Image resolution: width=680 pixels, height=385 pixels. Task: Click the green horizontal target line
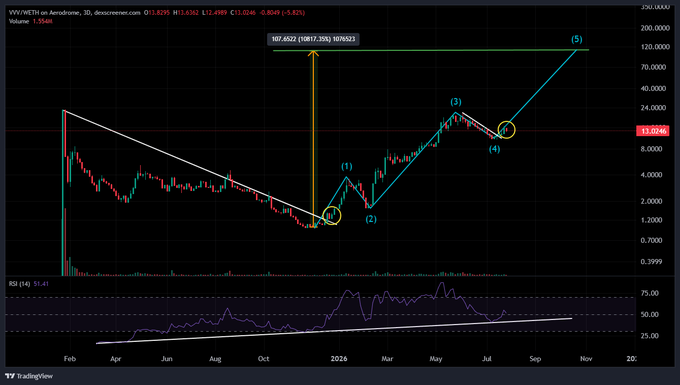[x=431, y=50]
